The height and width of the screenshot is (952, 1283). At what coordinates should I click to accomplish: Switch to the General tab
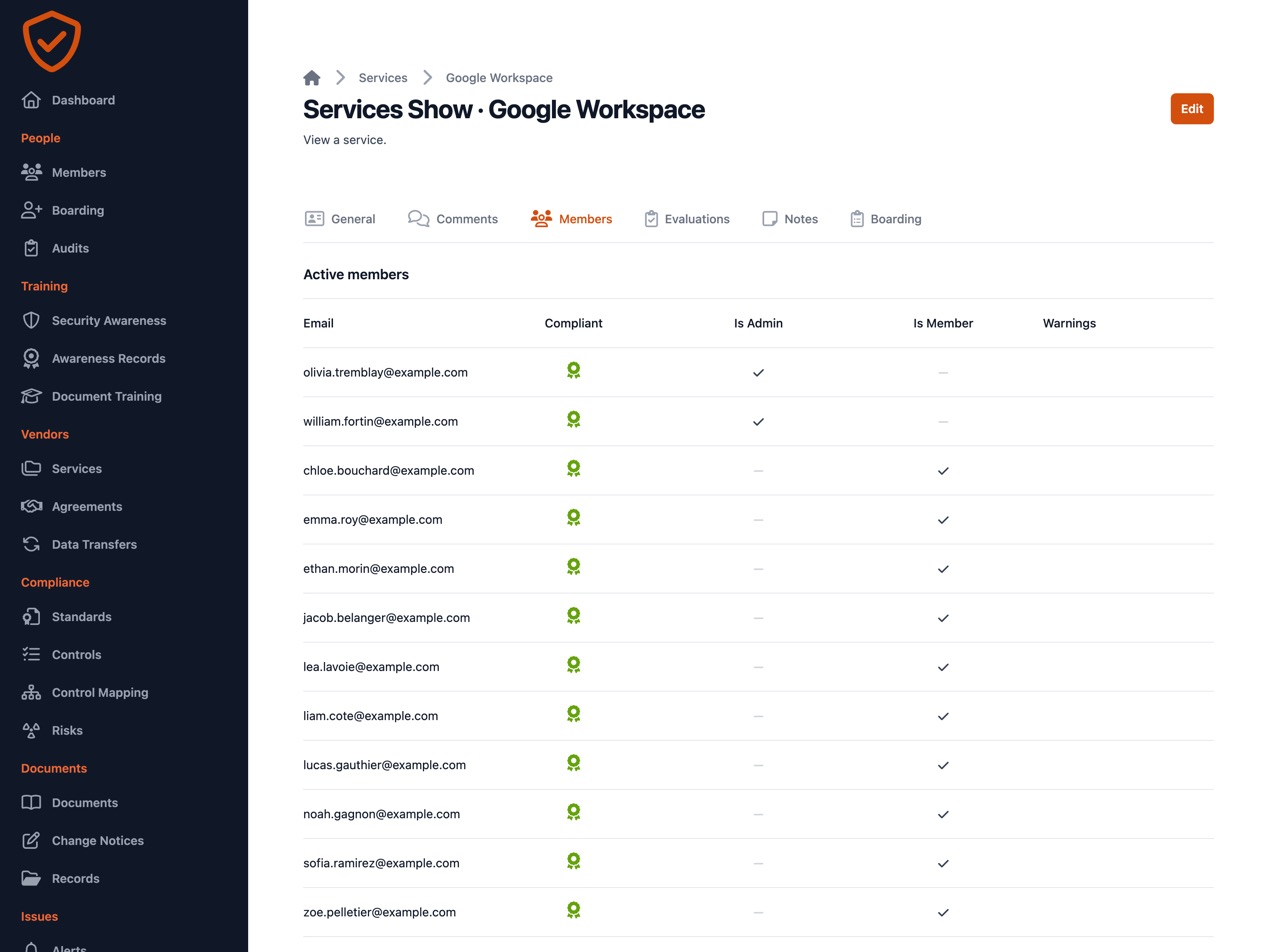(x=340, y=219)
